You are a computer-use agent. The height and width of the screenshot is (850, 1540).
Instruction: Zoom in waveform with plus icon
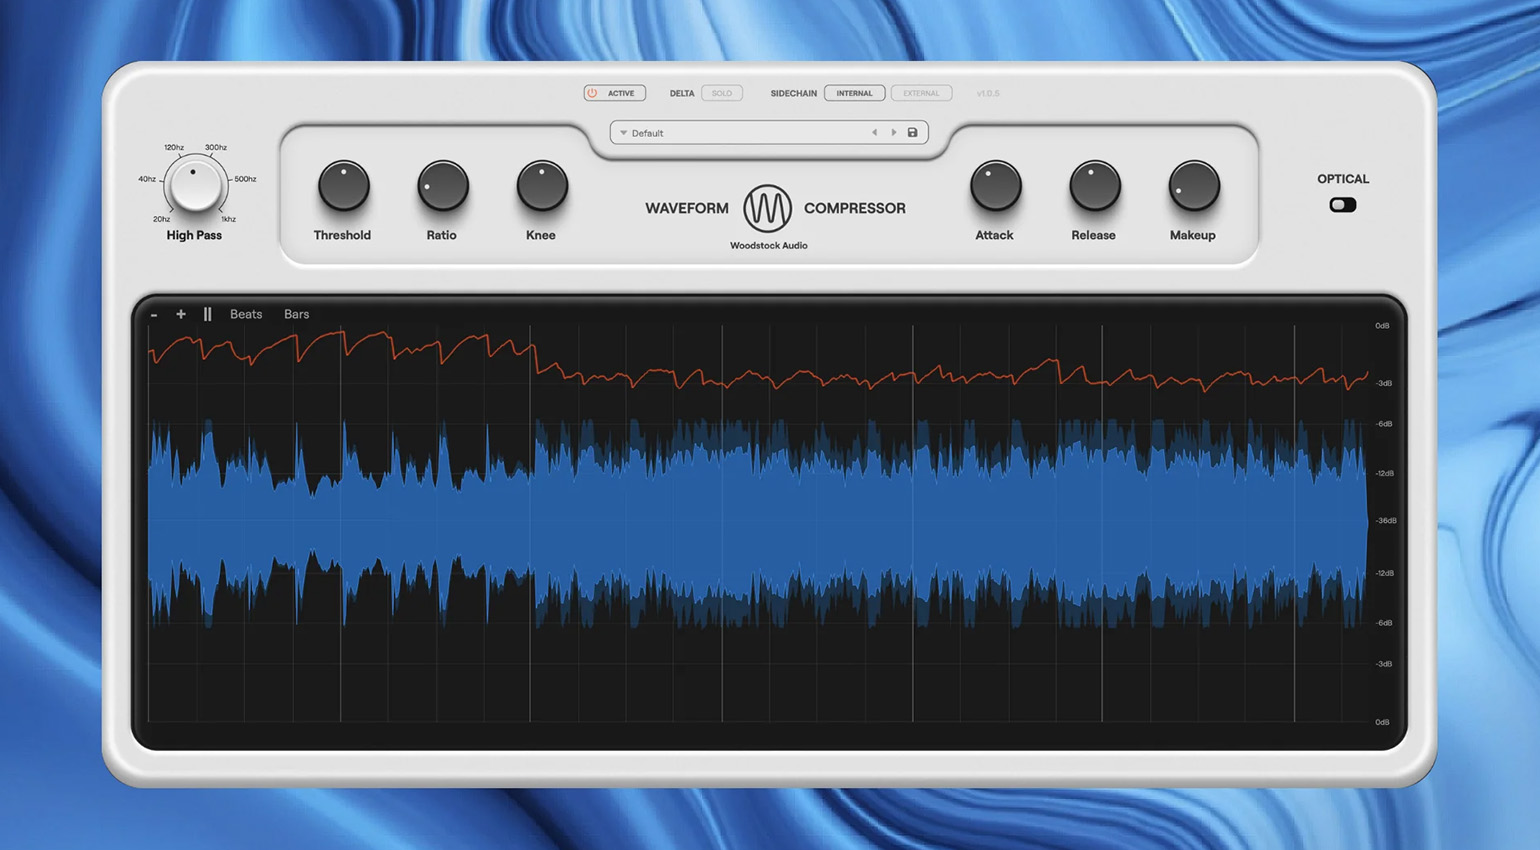181,314
